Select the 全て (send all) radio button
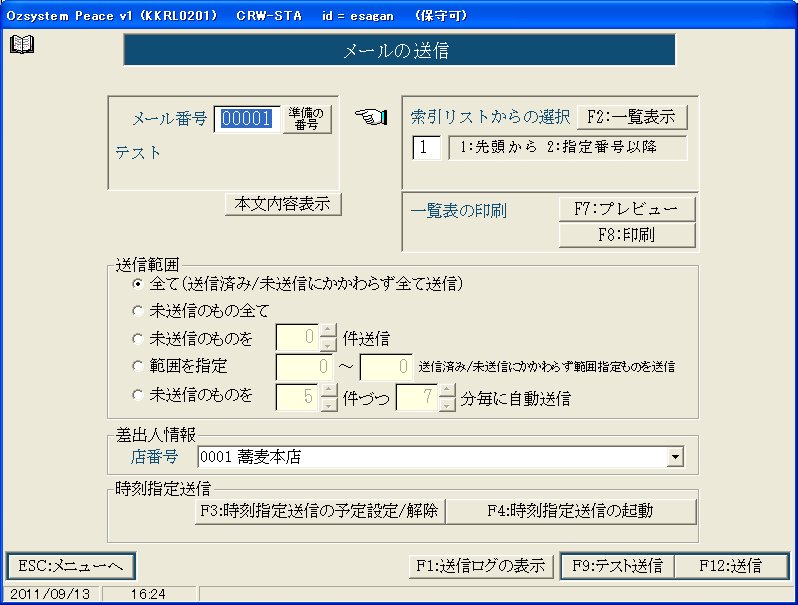This screenshot has height=605, width=798. [137, 284]
